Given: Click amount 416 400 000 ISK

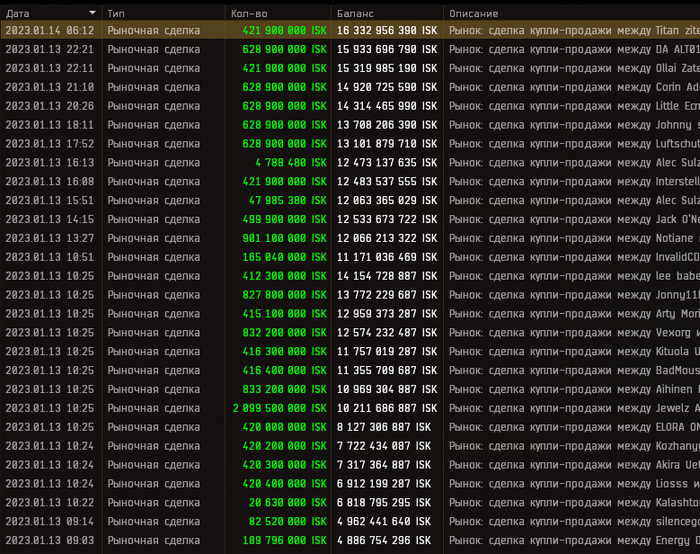Looking at the screenshot, I should pos(285,371).
